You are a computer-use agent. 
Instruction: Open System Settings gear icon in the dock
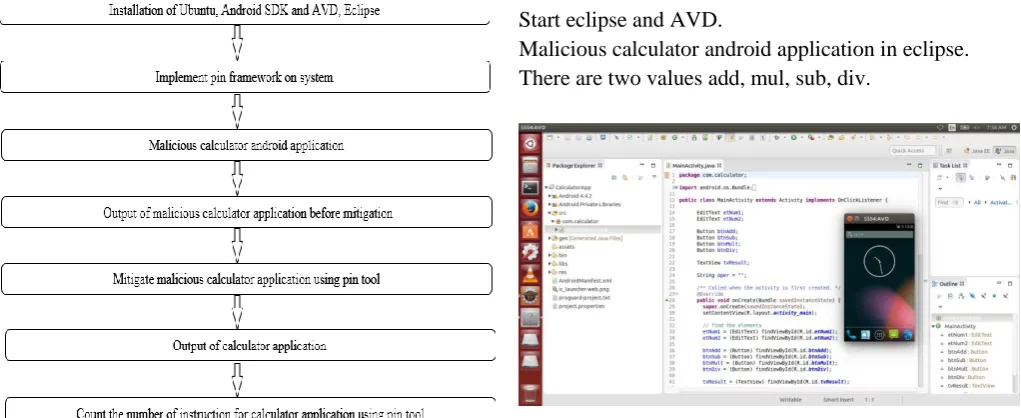[530, 252]
